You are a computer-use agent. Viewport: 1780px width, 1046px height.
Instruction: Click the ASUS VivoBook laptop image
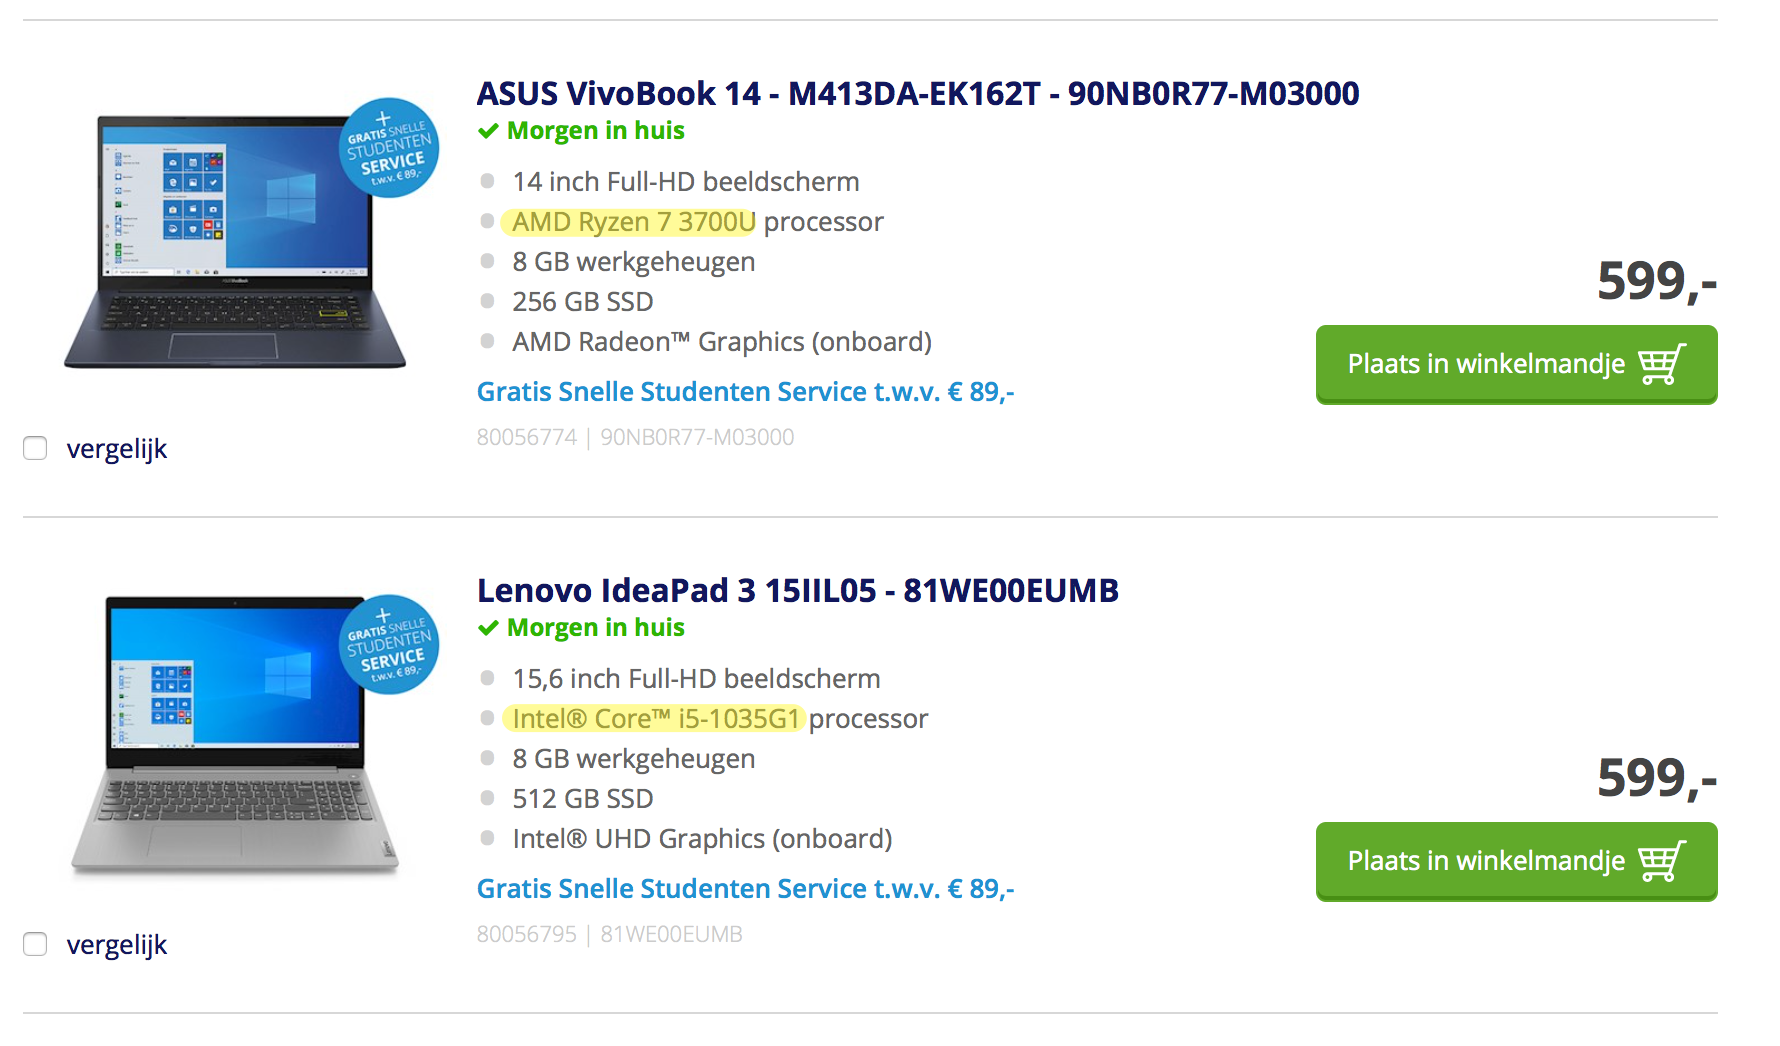pos(236,242)
